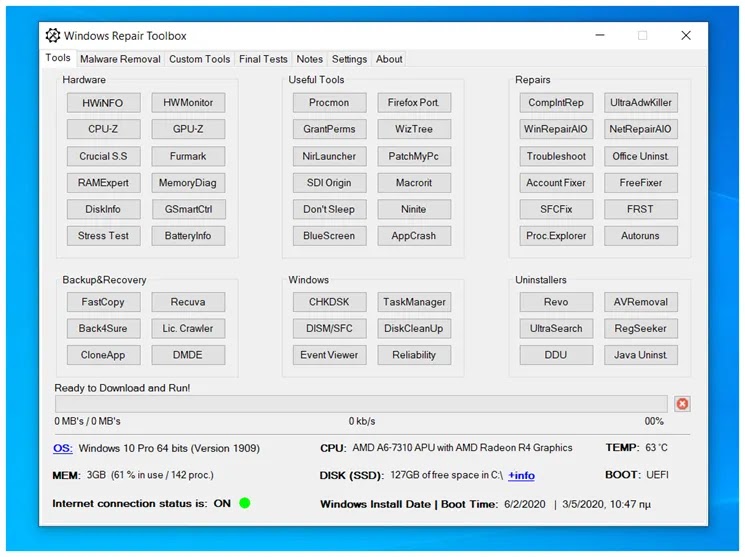Launch HWMonitor

[188, 103]
